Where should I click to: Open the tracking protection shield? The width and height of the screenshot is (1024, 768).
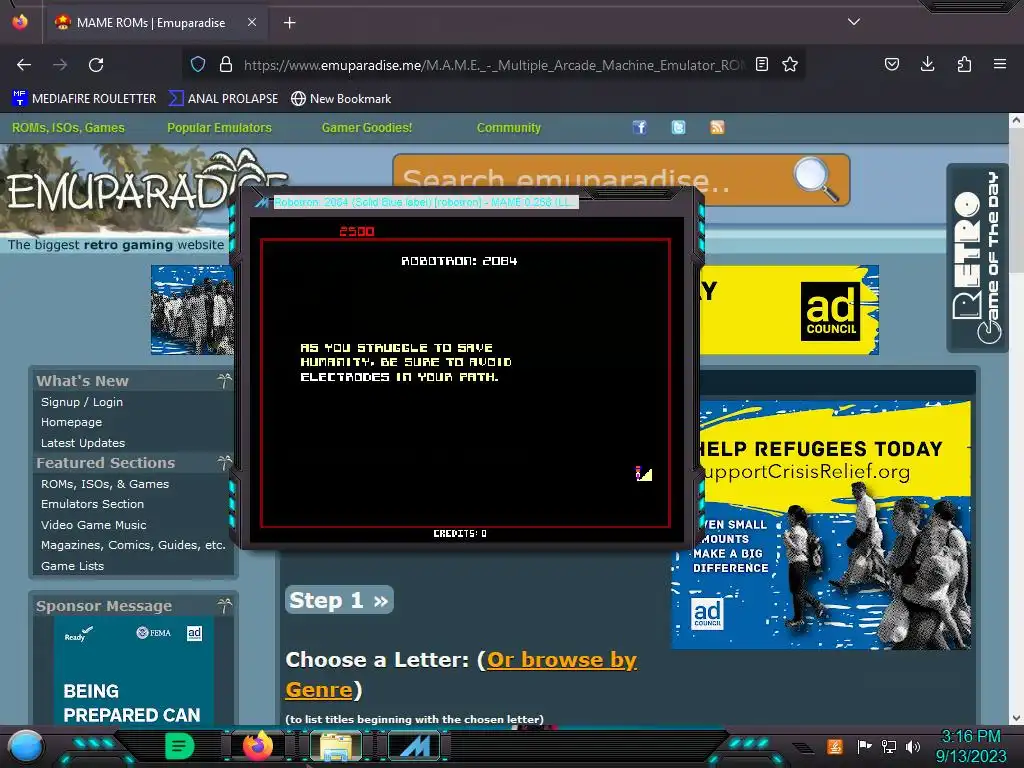tap(198, 64)
